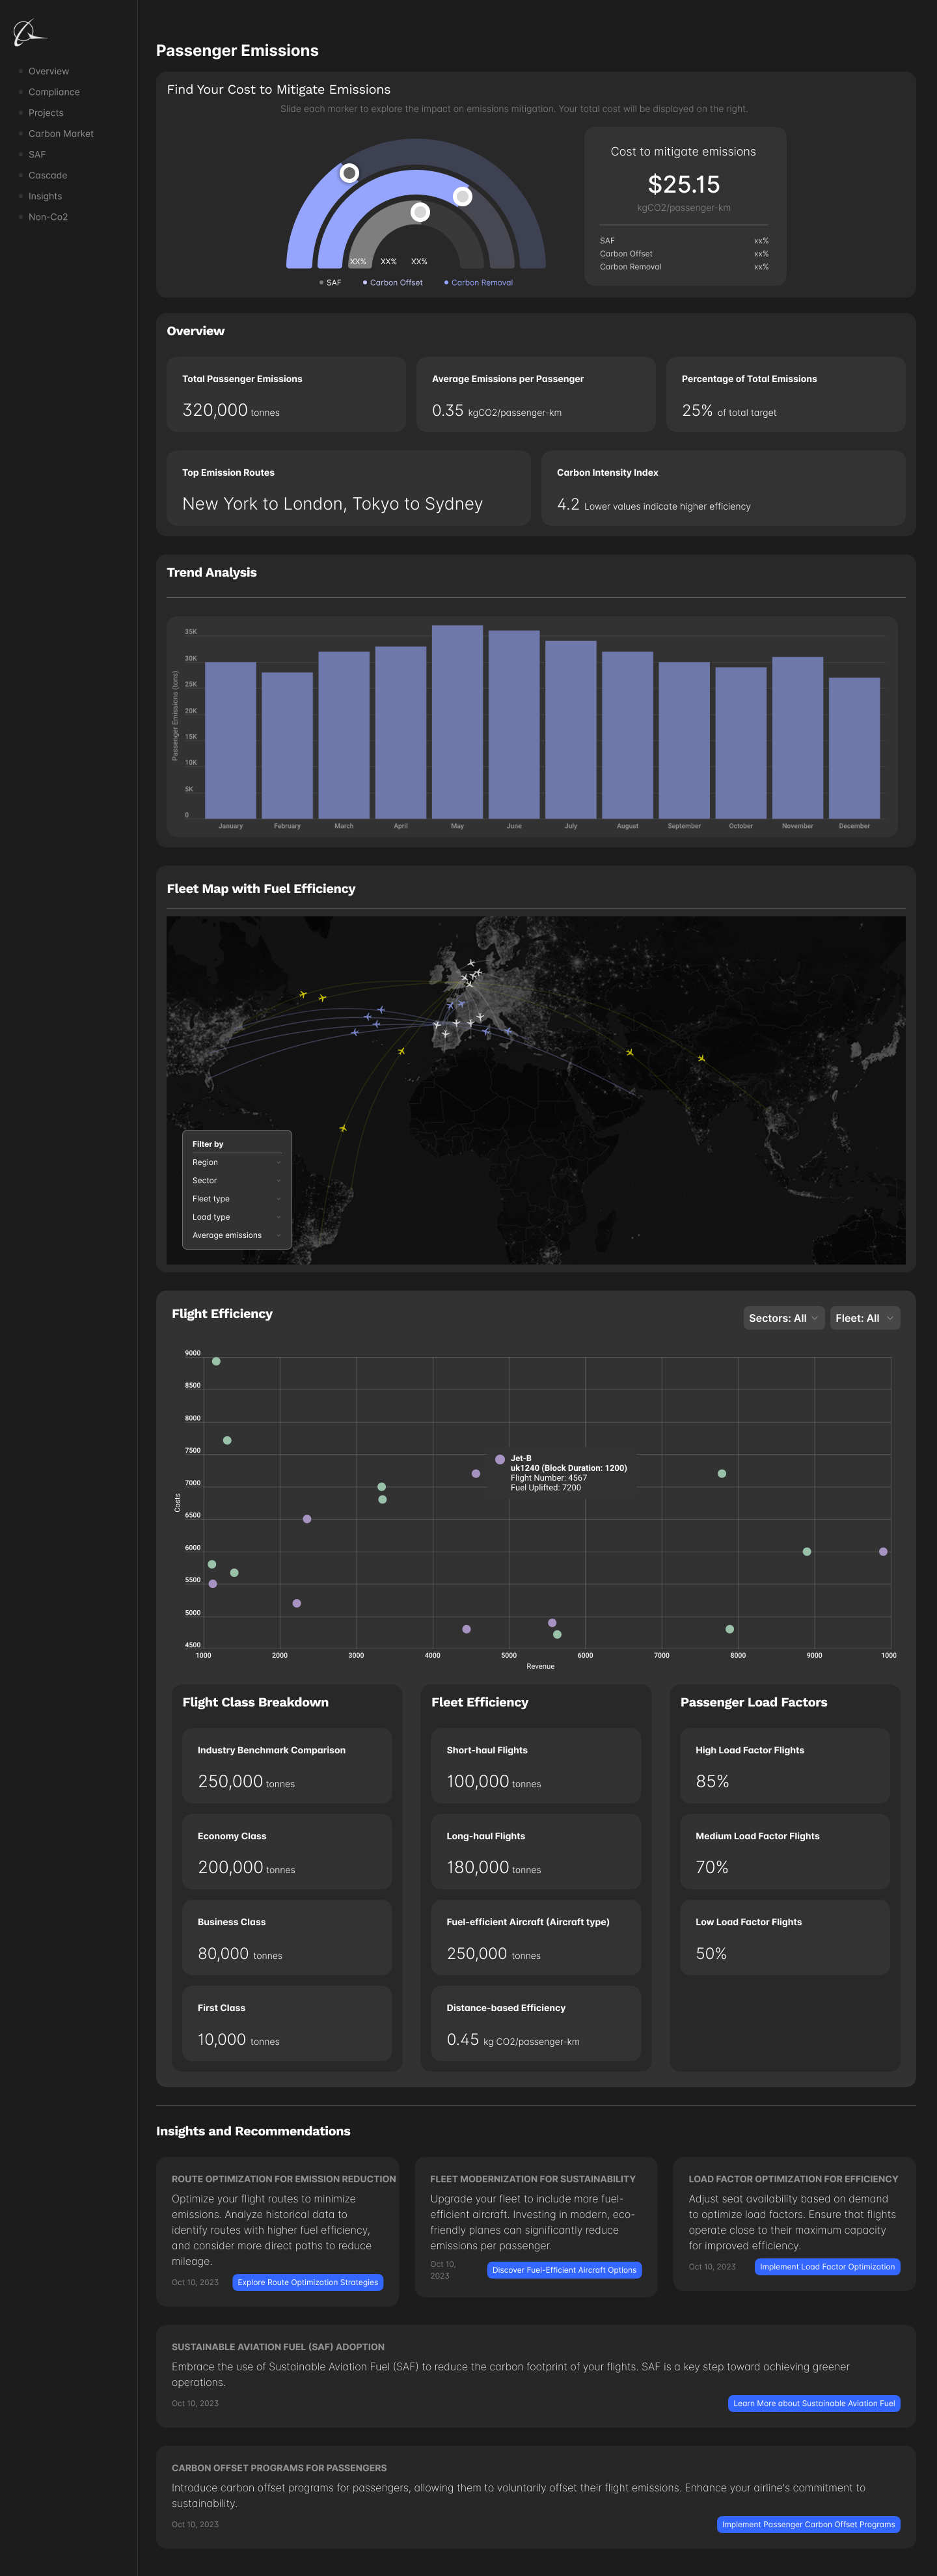Open the Carbon Market sidebar item

61,134
